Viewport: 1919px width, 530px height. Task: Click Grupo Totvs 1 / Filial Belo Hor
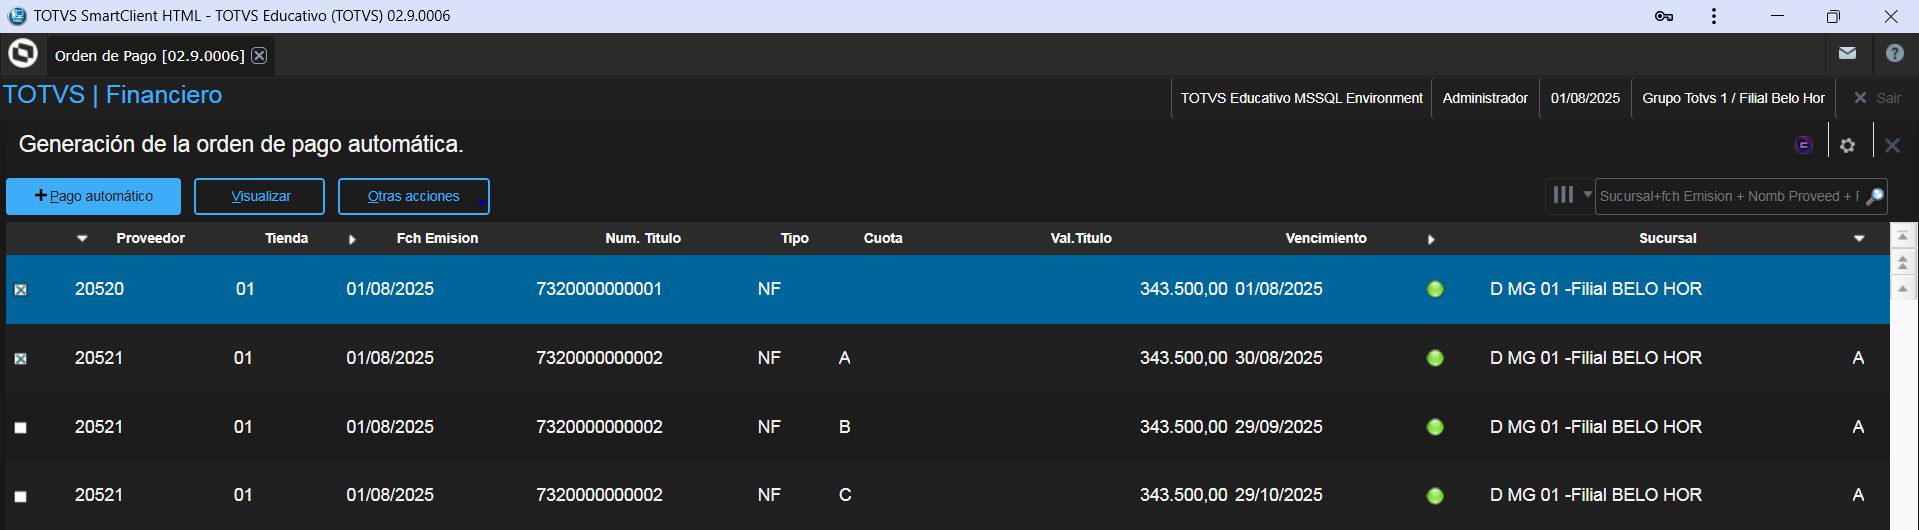click(1733, 98)
